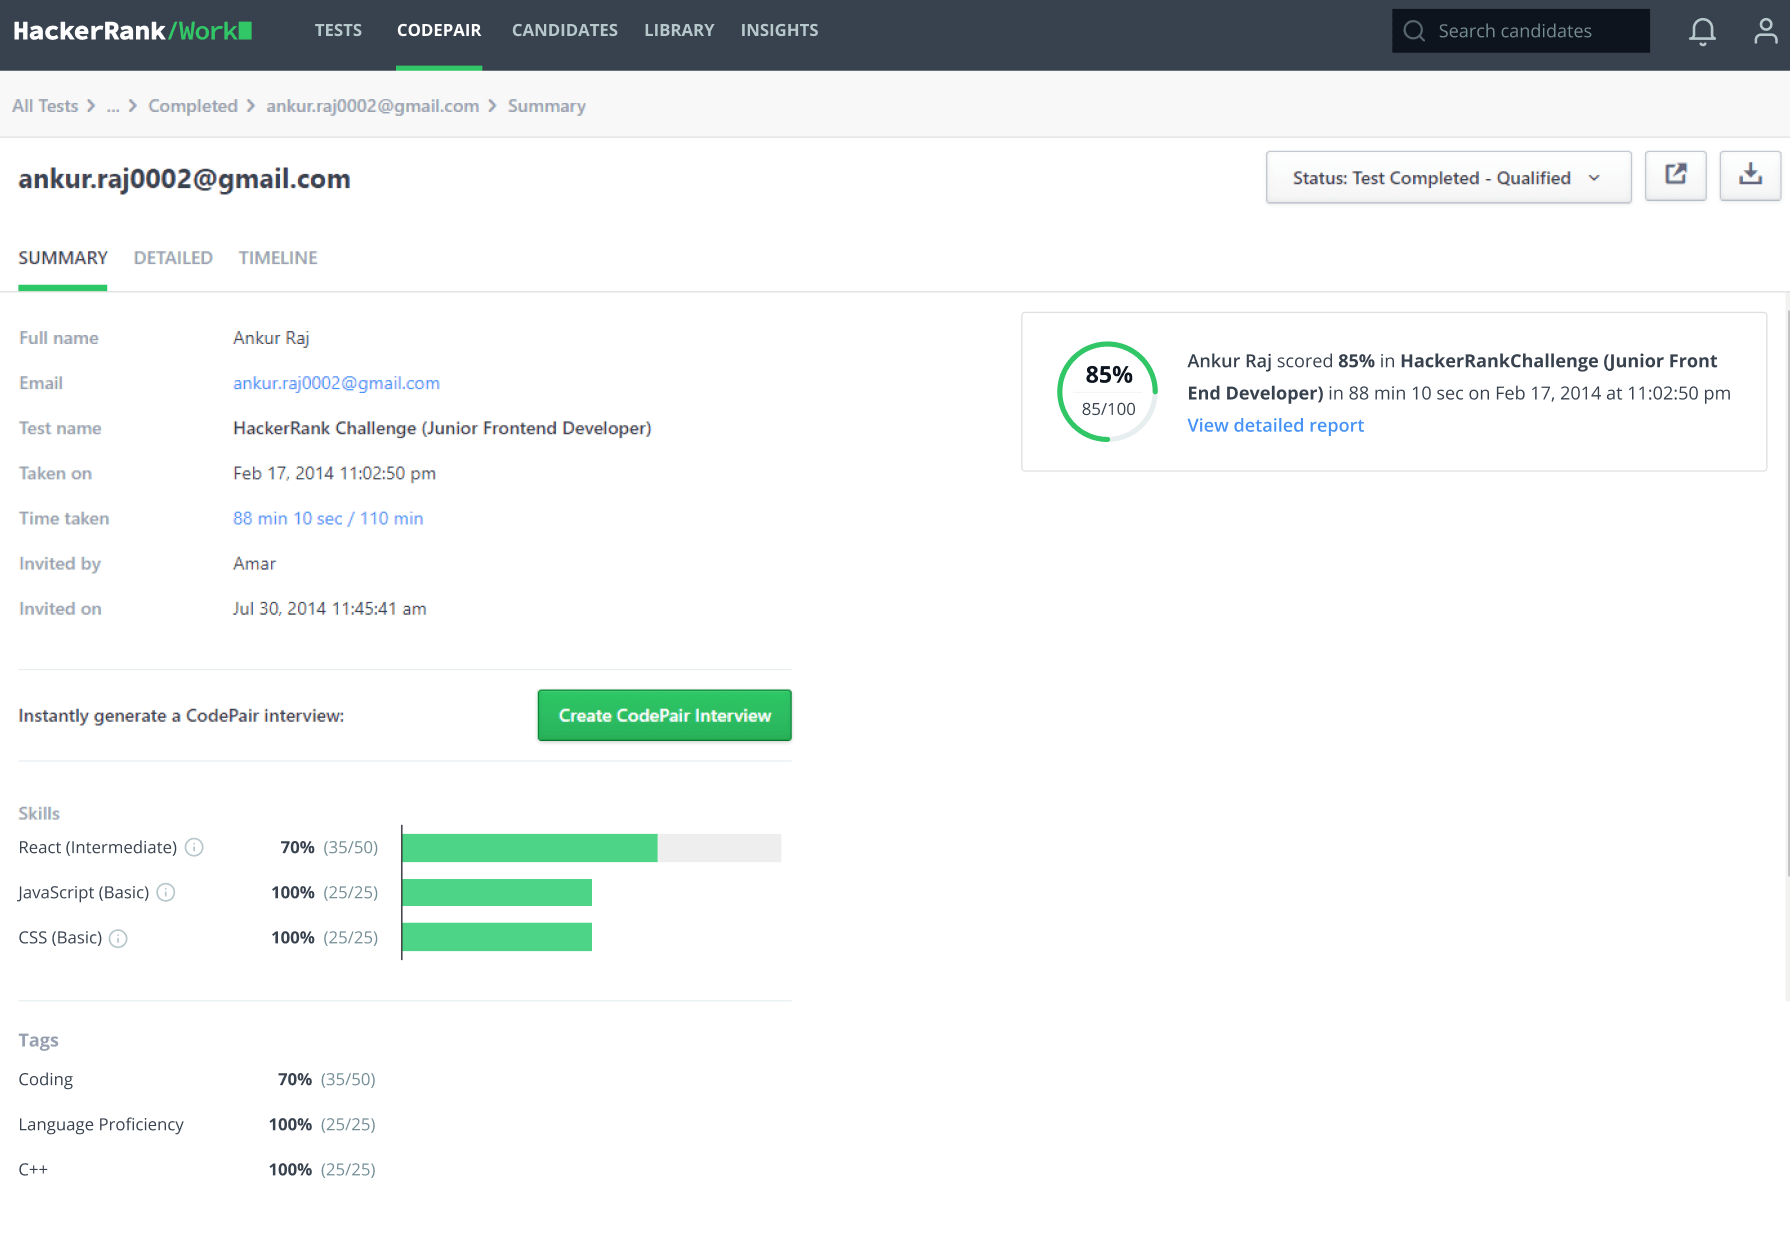Click the 85% score circle
This screenshot has height=1250, width=1790.
click(1108, 392)
